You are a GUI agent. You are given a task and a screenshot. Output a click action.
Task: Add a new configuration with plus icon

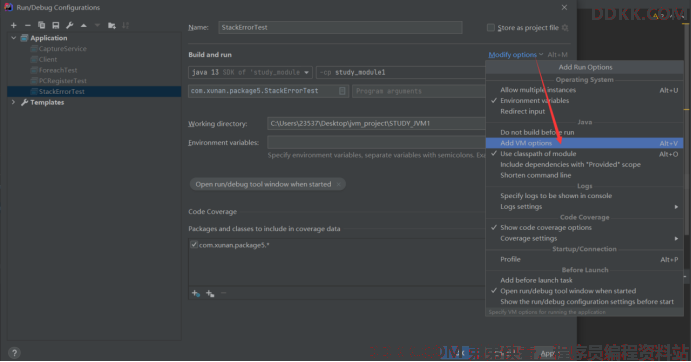pyautogui.click(x=14, y=26)
